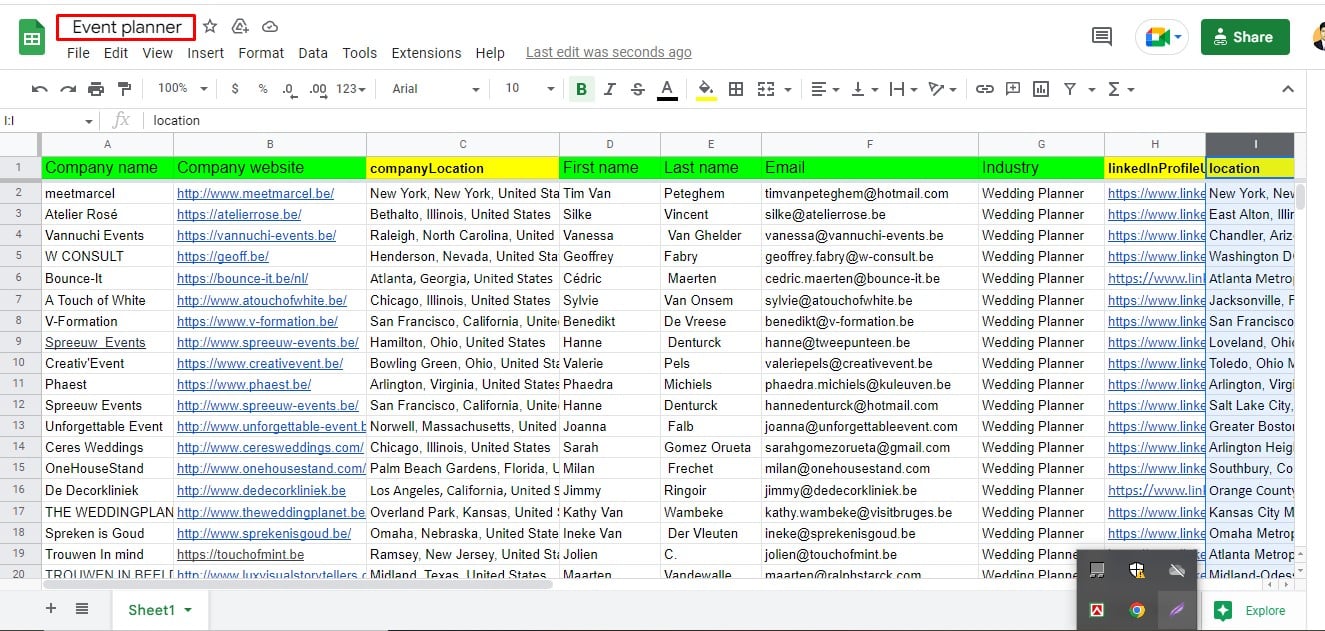1325x631 pixels.
Task: Open the fill color swatch
Action: point(704,88)
